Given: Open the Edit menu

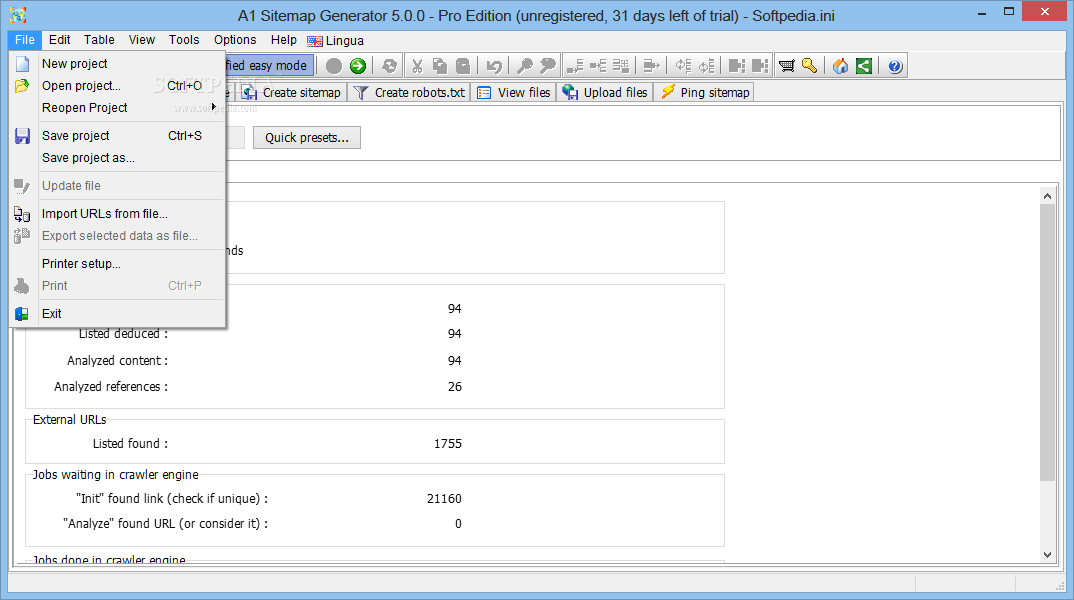Looking at the screenshot, I should (x=60, y=40).
